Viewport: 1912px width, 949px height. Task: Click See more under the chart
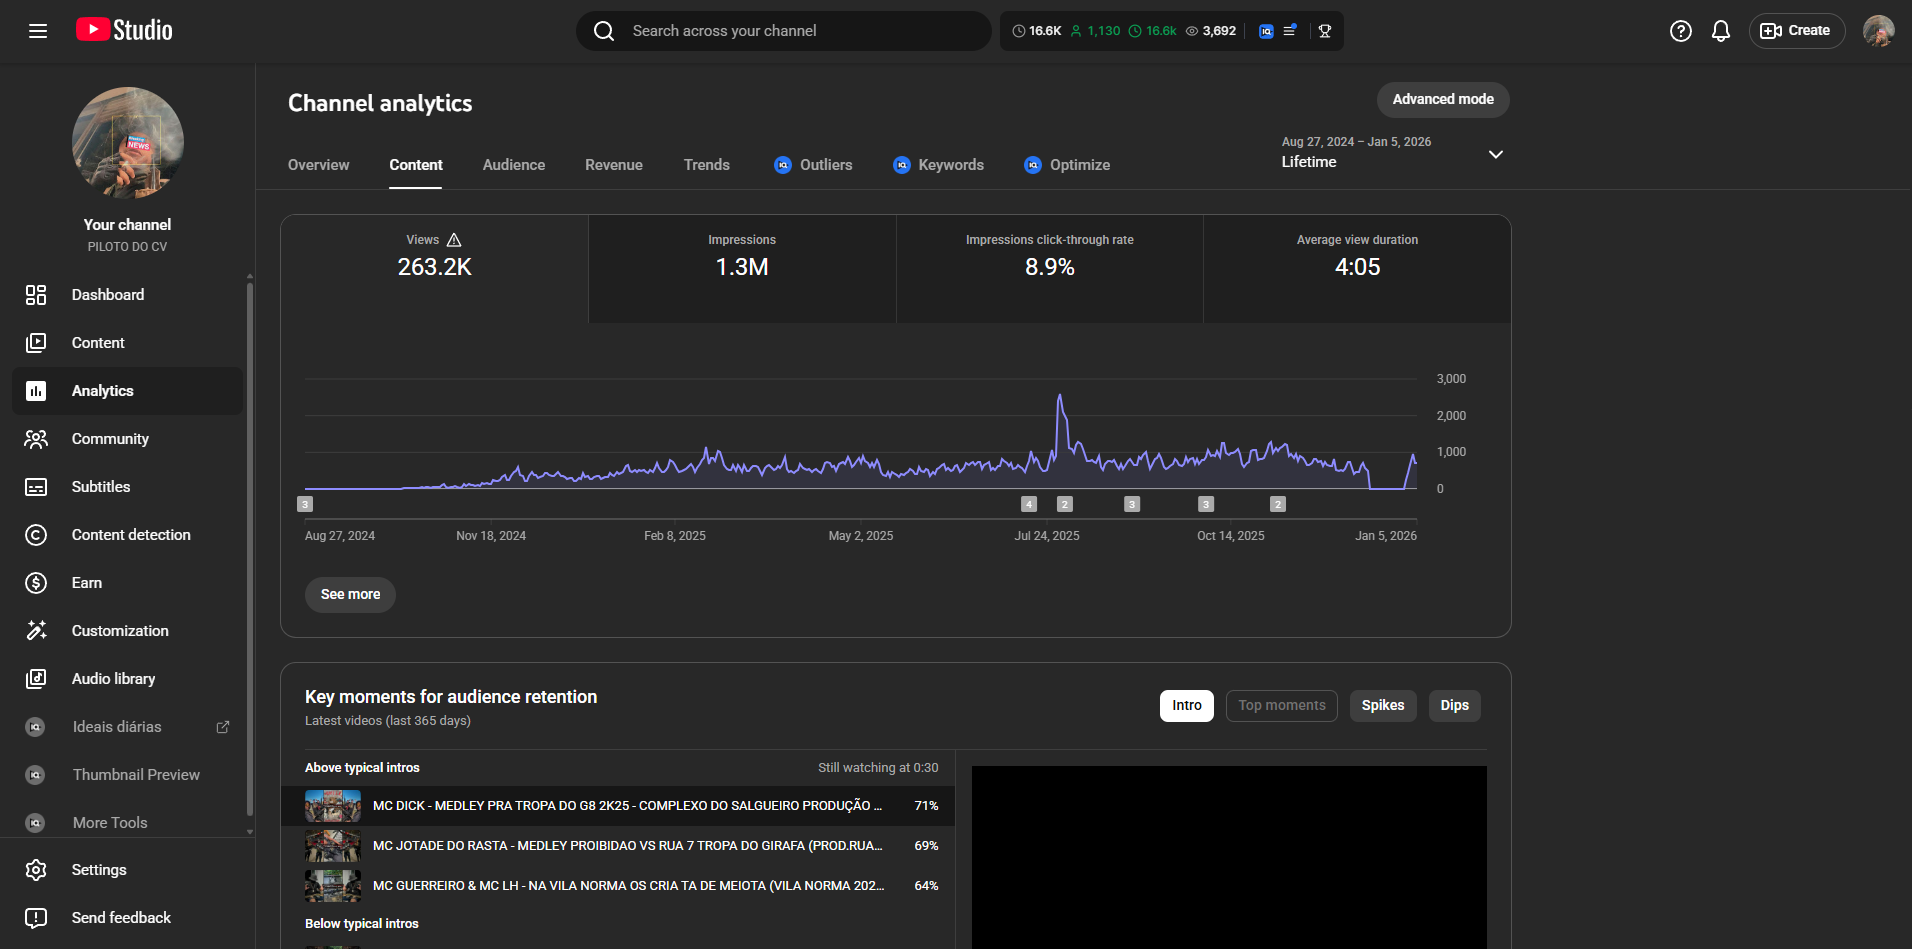coord(350,594)
